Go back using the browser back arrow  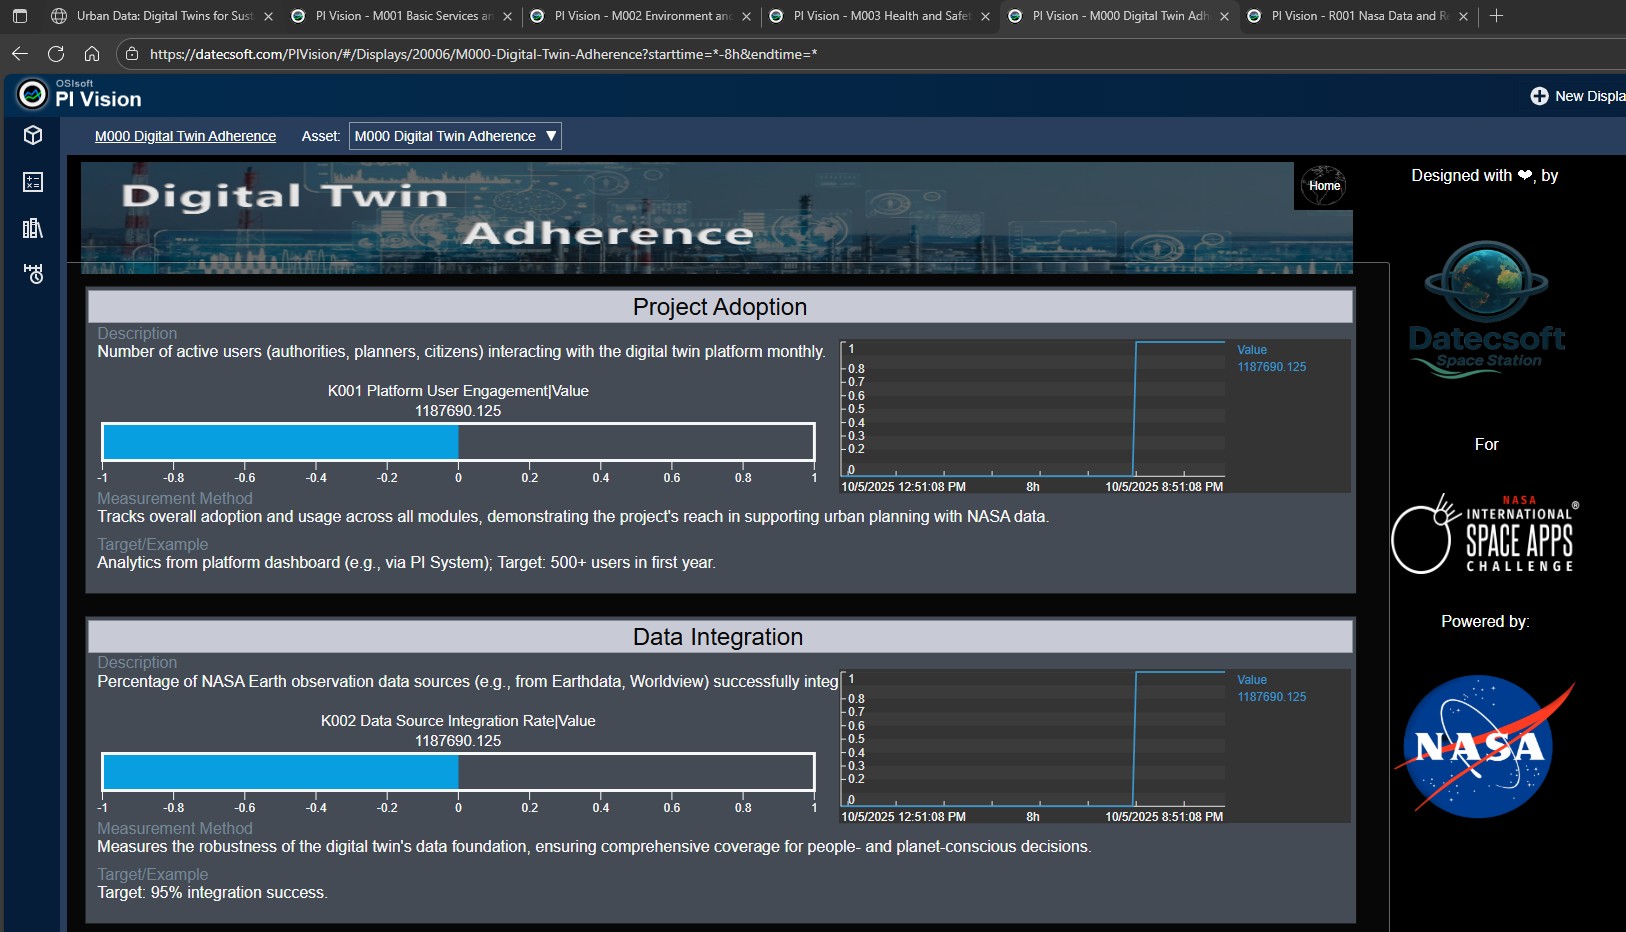(20, 54)
